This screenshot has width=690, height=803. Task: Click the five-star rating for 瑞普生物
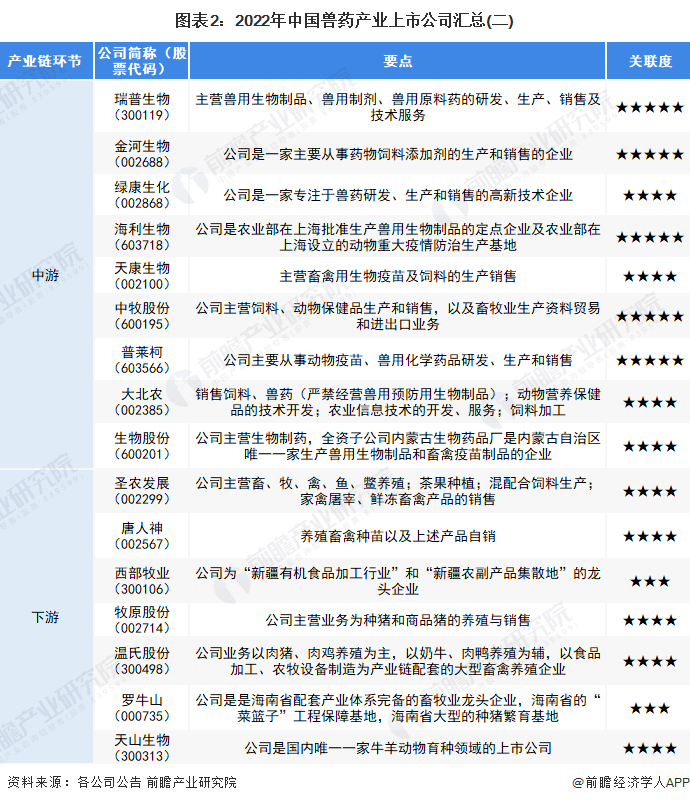point(650,107)
